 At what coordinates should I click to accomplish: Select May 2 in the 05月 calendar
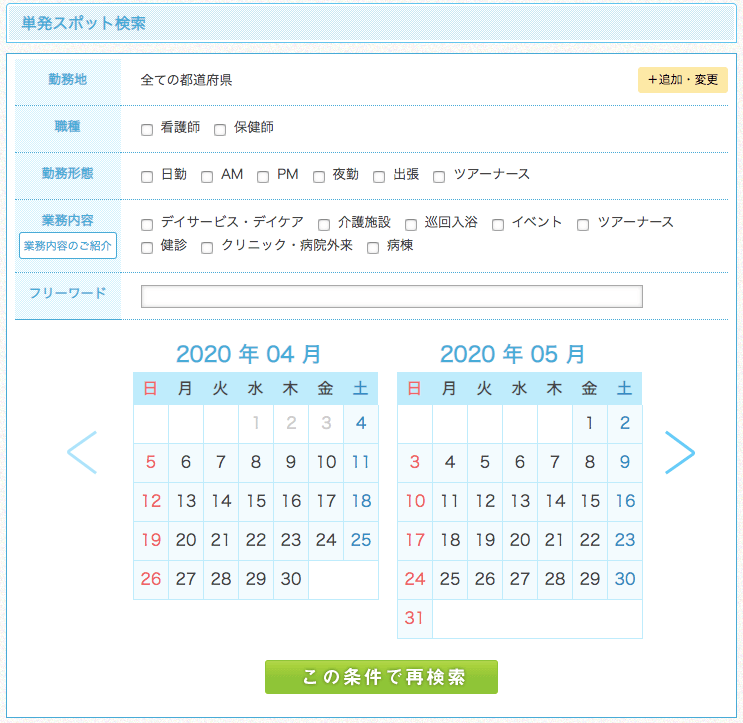pyautogui.click(x=625, y=424)
